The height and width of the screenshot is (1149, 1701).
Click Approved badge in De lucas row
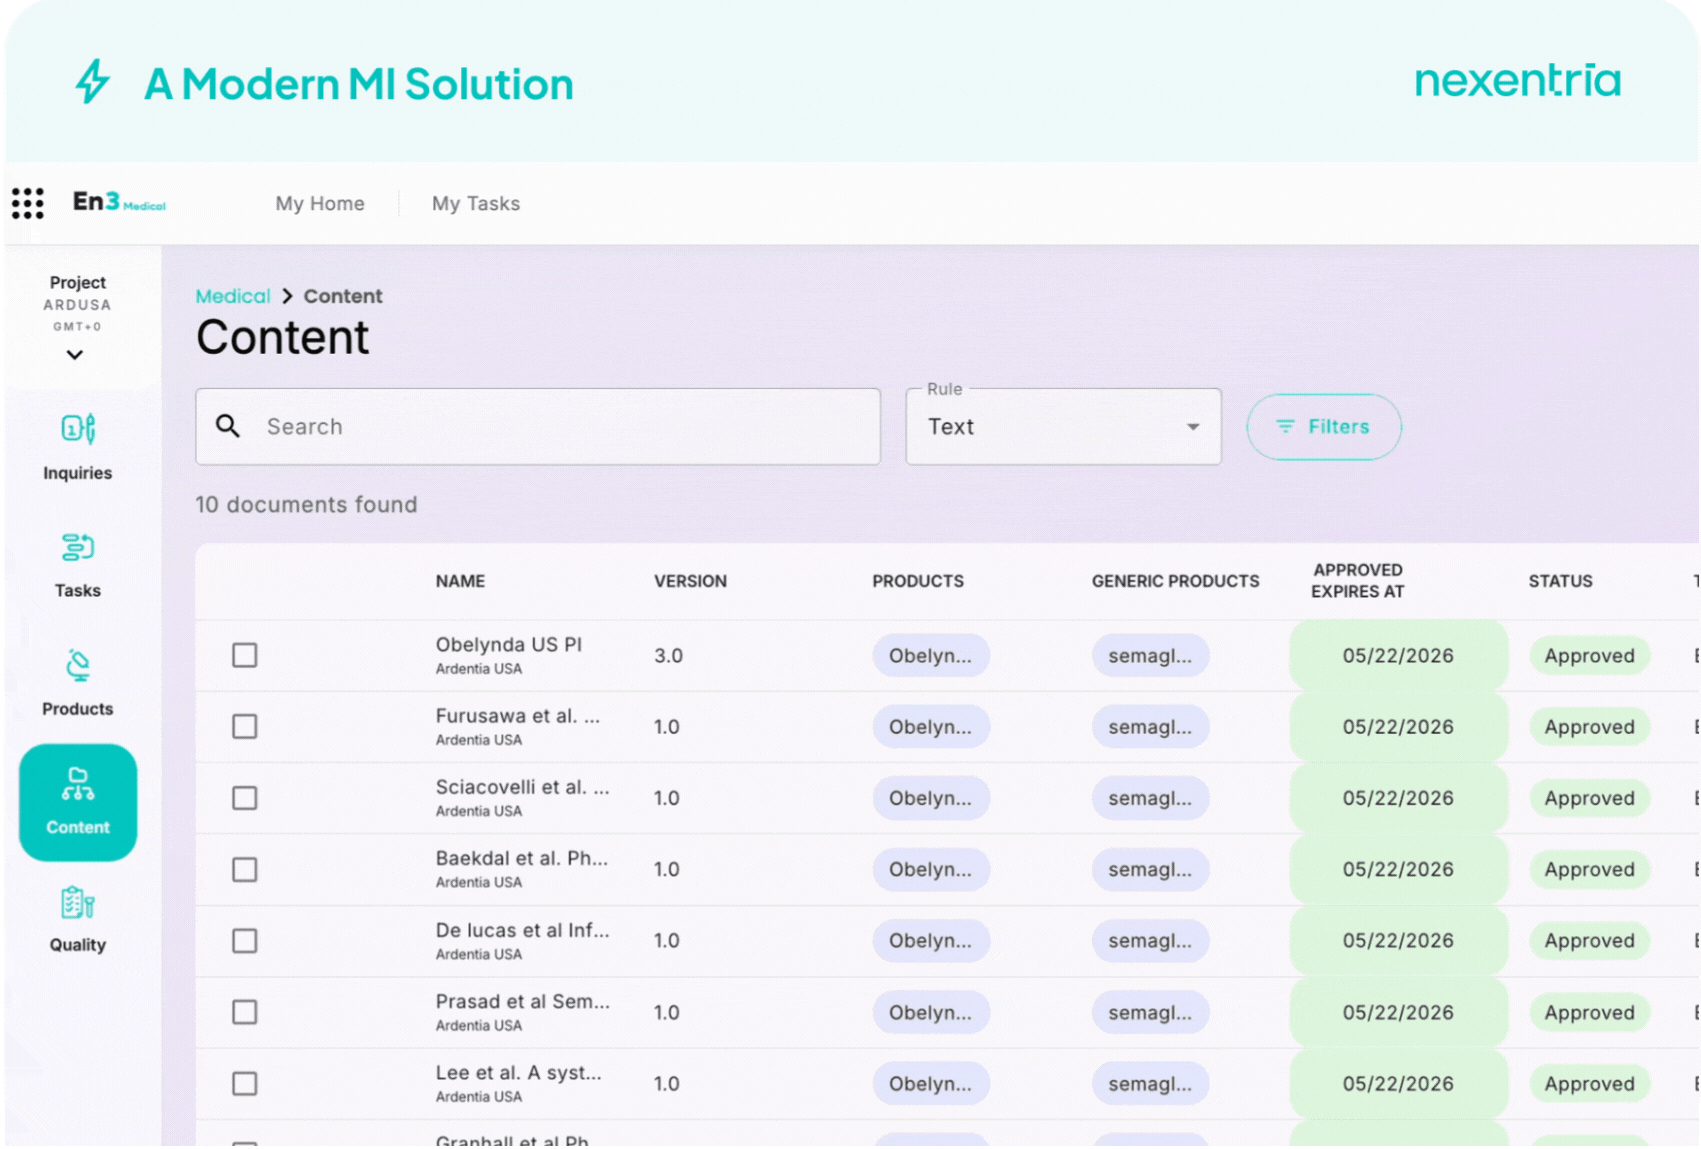pos(1589,940)
